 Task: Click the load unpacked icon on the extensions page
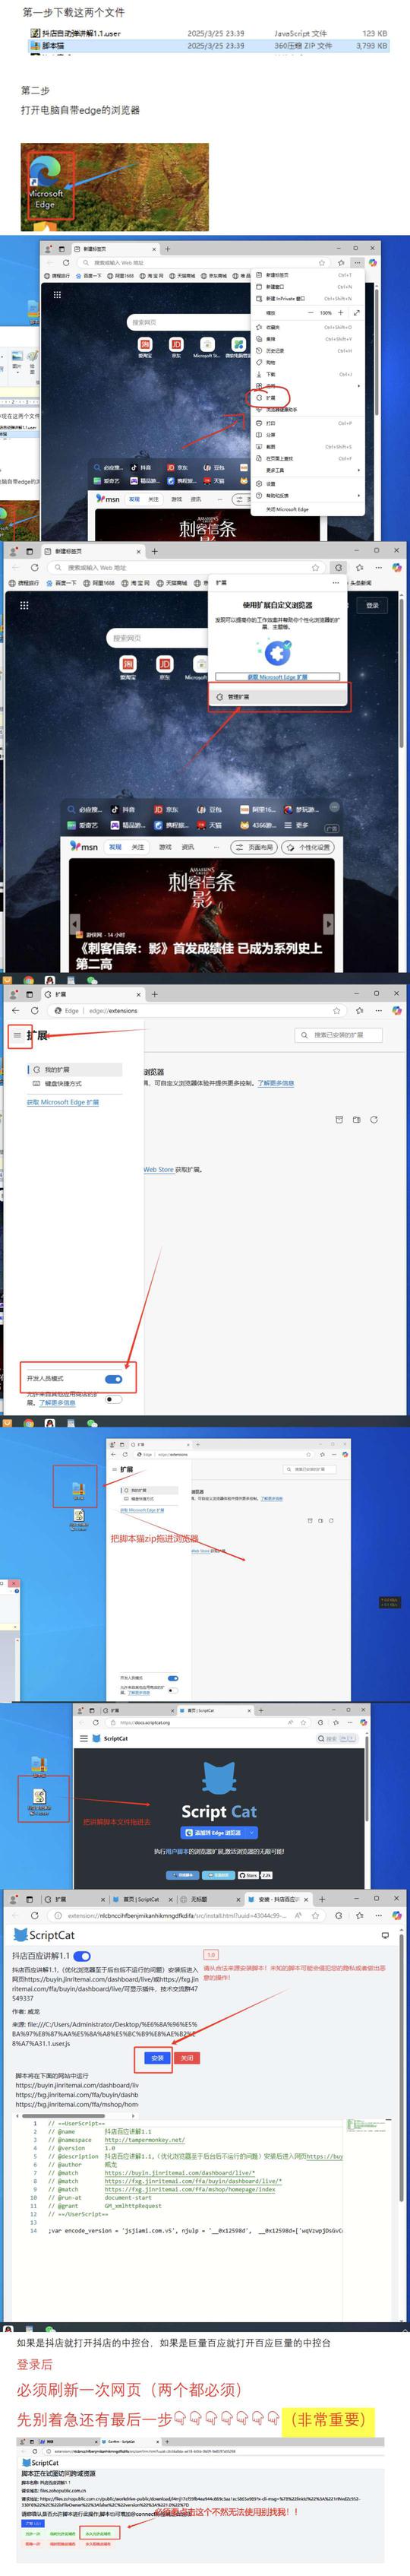[x=338, y=1119]
